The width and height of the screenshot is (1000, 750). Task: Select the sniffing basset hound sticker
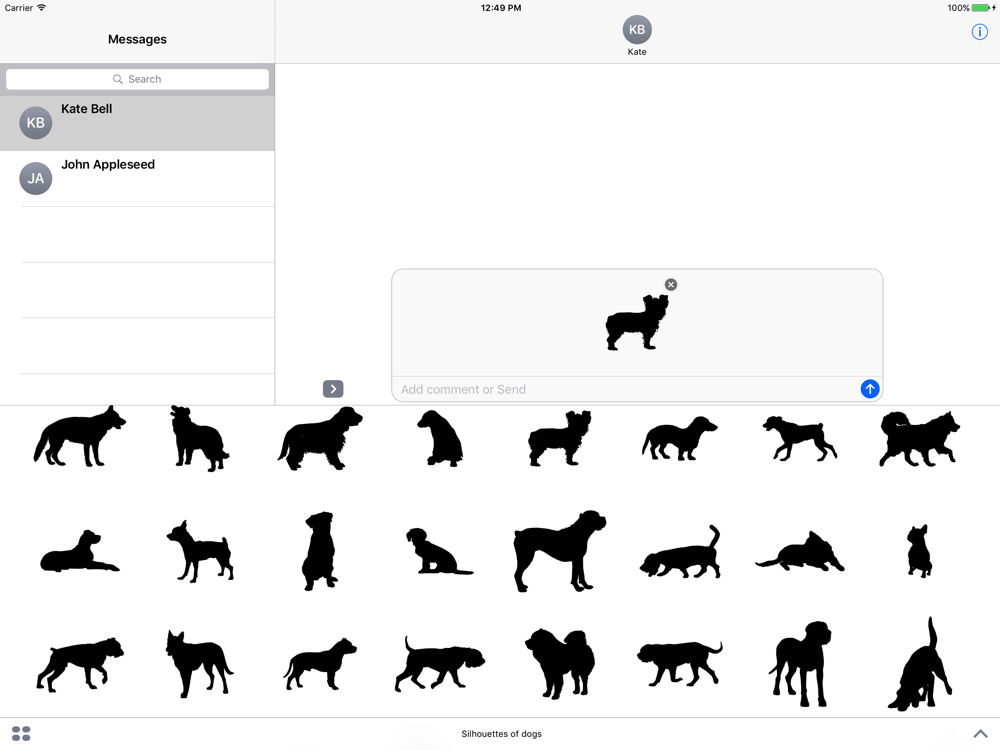[680, 552]
